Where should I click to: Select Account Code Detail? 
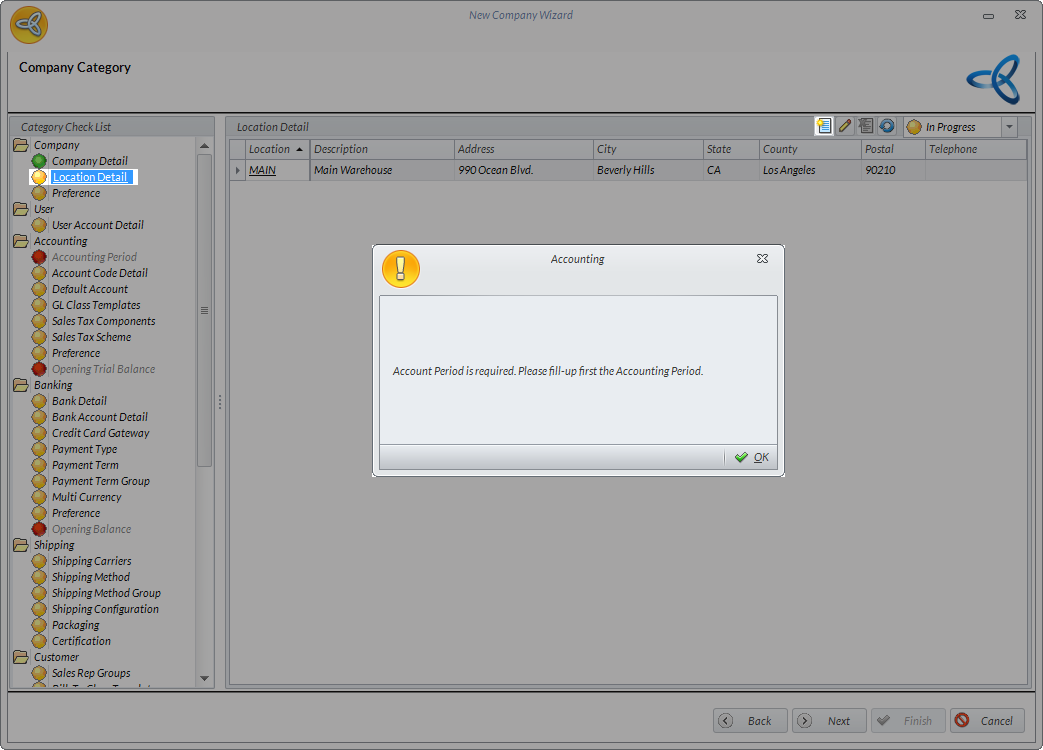100,273
